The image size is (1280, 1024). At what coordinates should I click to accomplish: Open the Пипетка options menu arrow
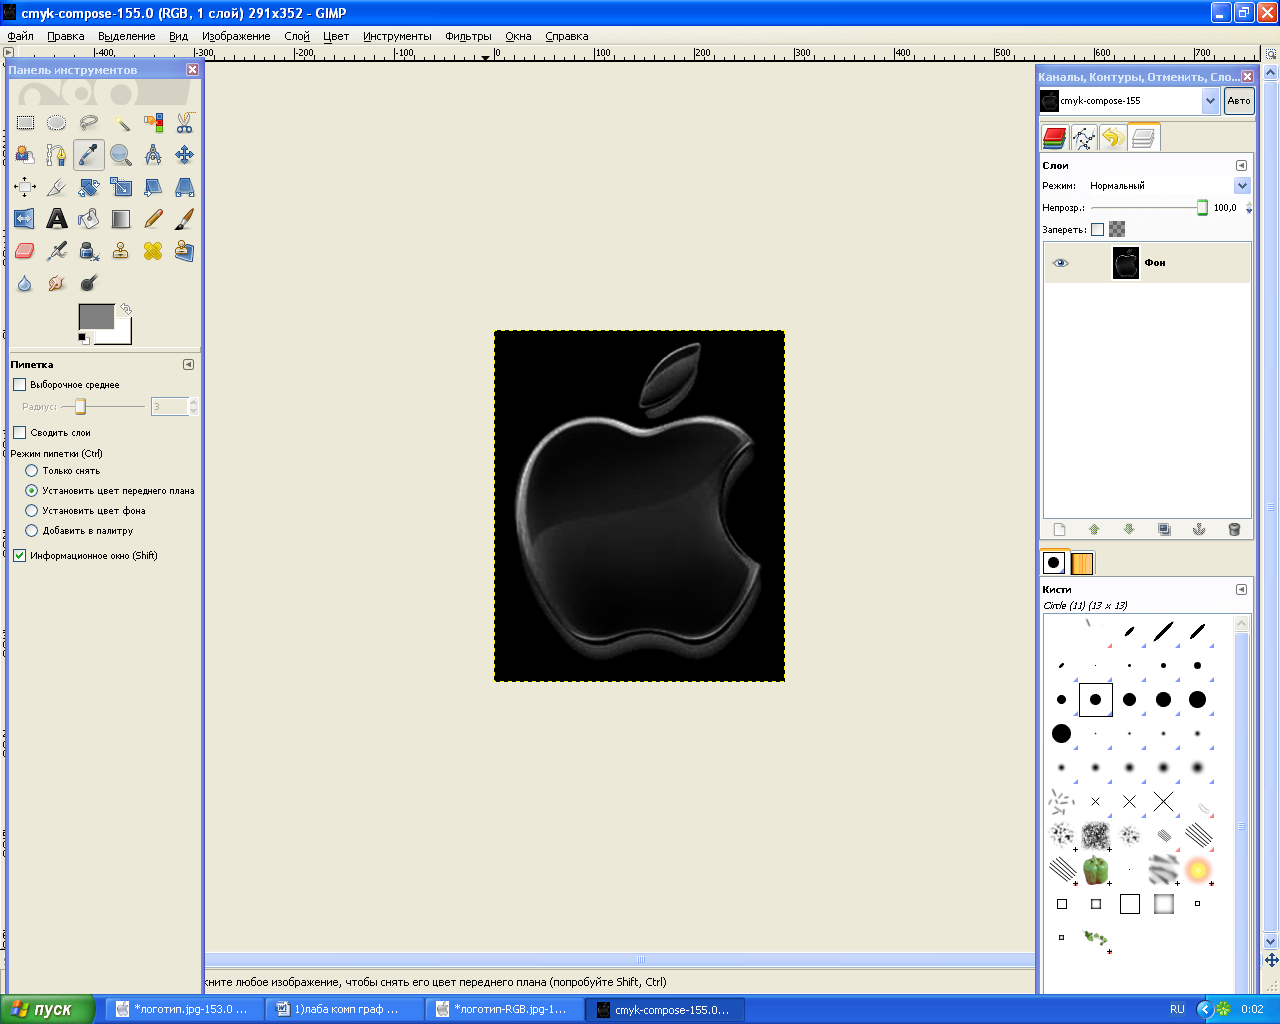click(188, 365)
